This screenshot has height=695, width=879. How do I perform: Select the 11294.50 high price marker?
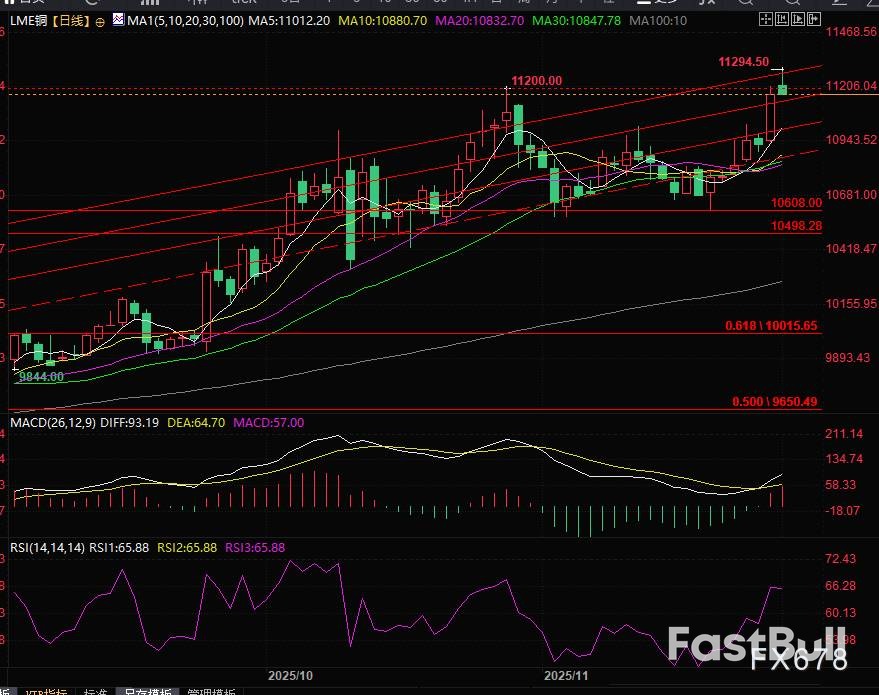click(744, 62)
